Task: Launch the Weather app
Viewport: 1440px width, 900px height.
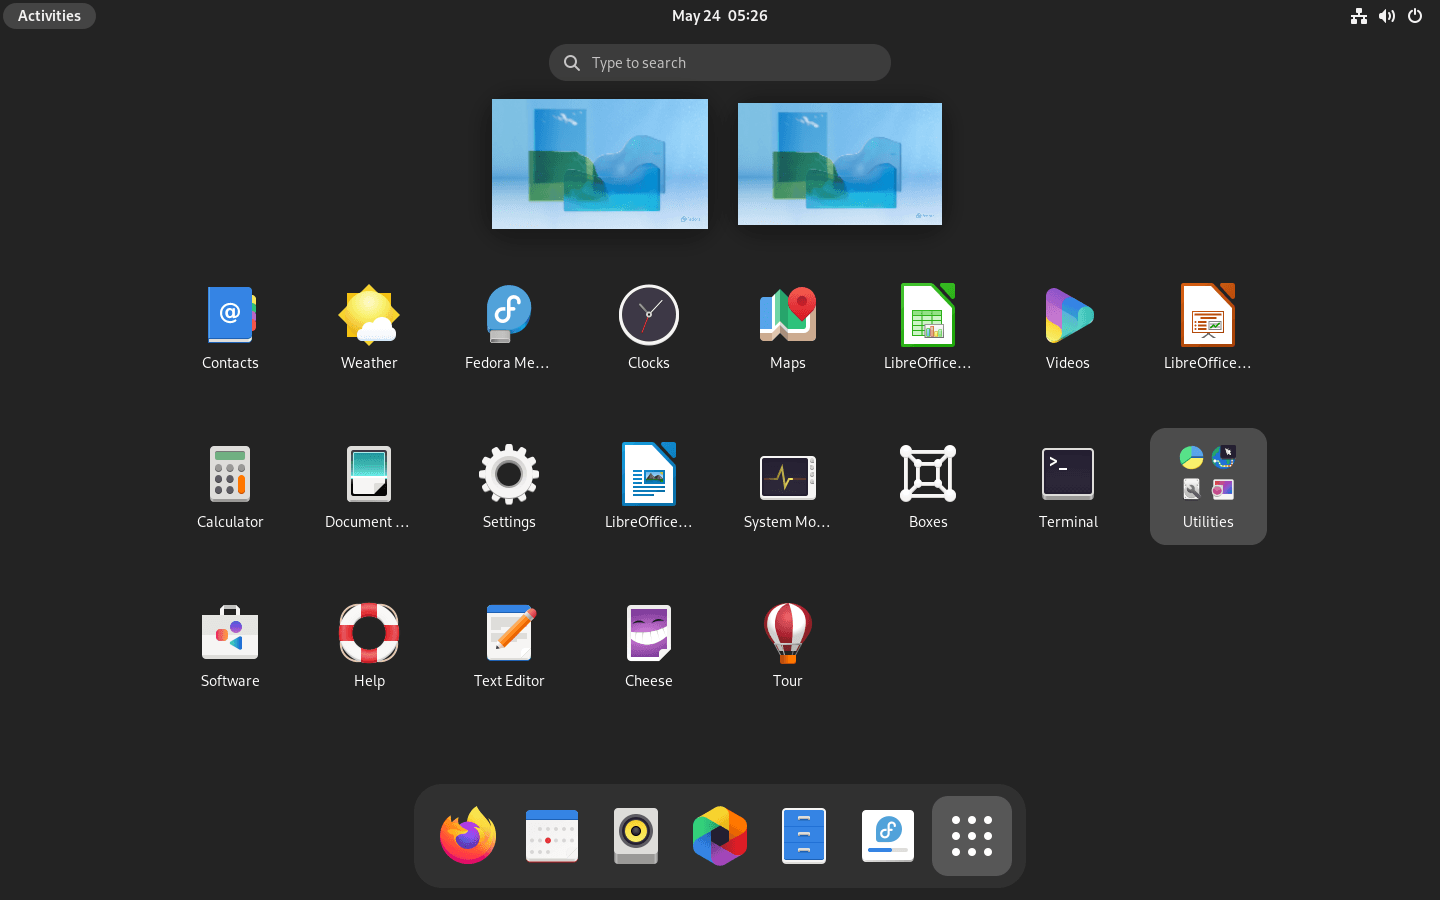Action: point(369,314)
